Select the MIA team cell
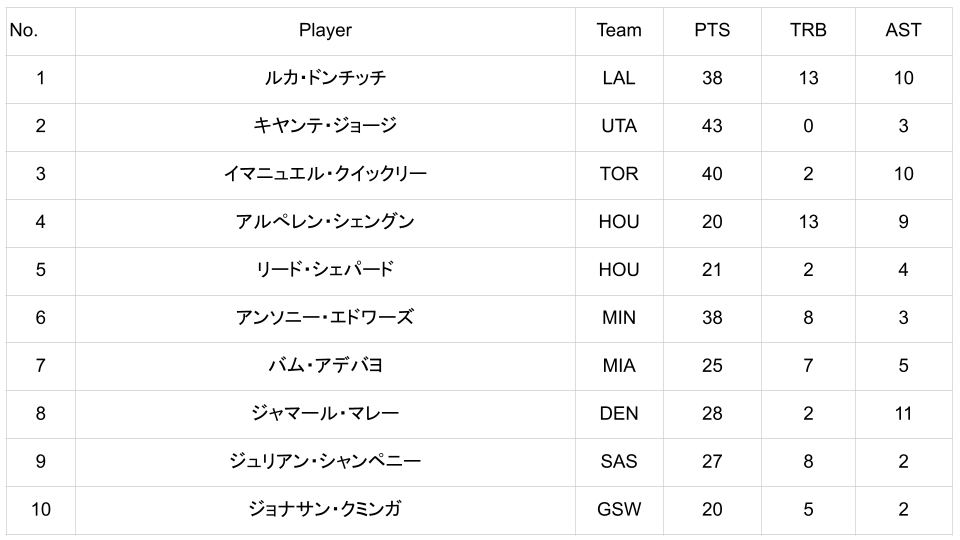Image resolution: width=960 pixels, height=540 pixels. tap(619, 366)
